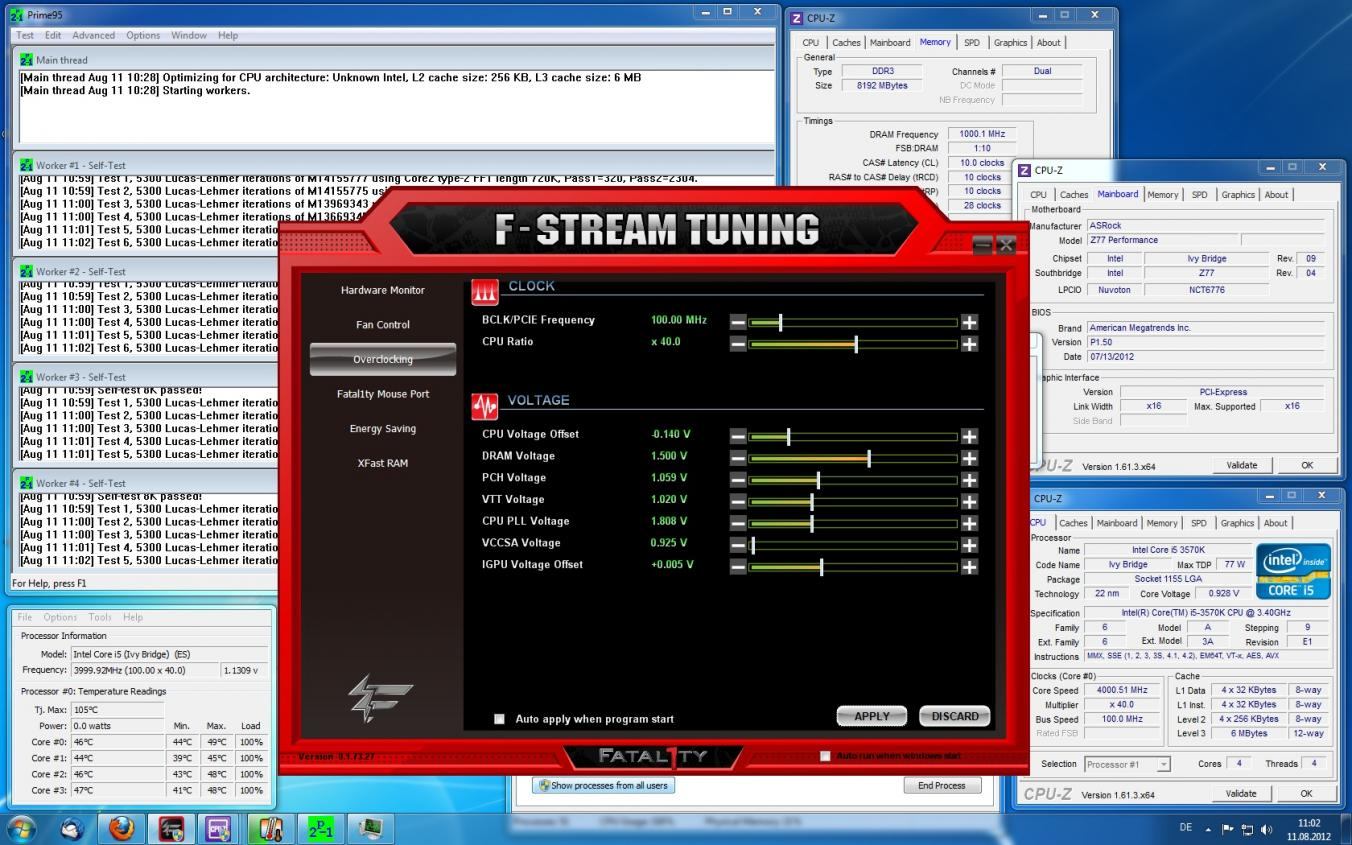Open Hardware Monitor section in F-Stream
Image resolution: width=1352 pixels, height=845 pixels.
[383, 290]
